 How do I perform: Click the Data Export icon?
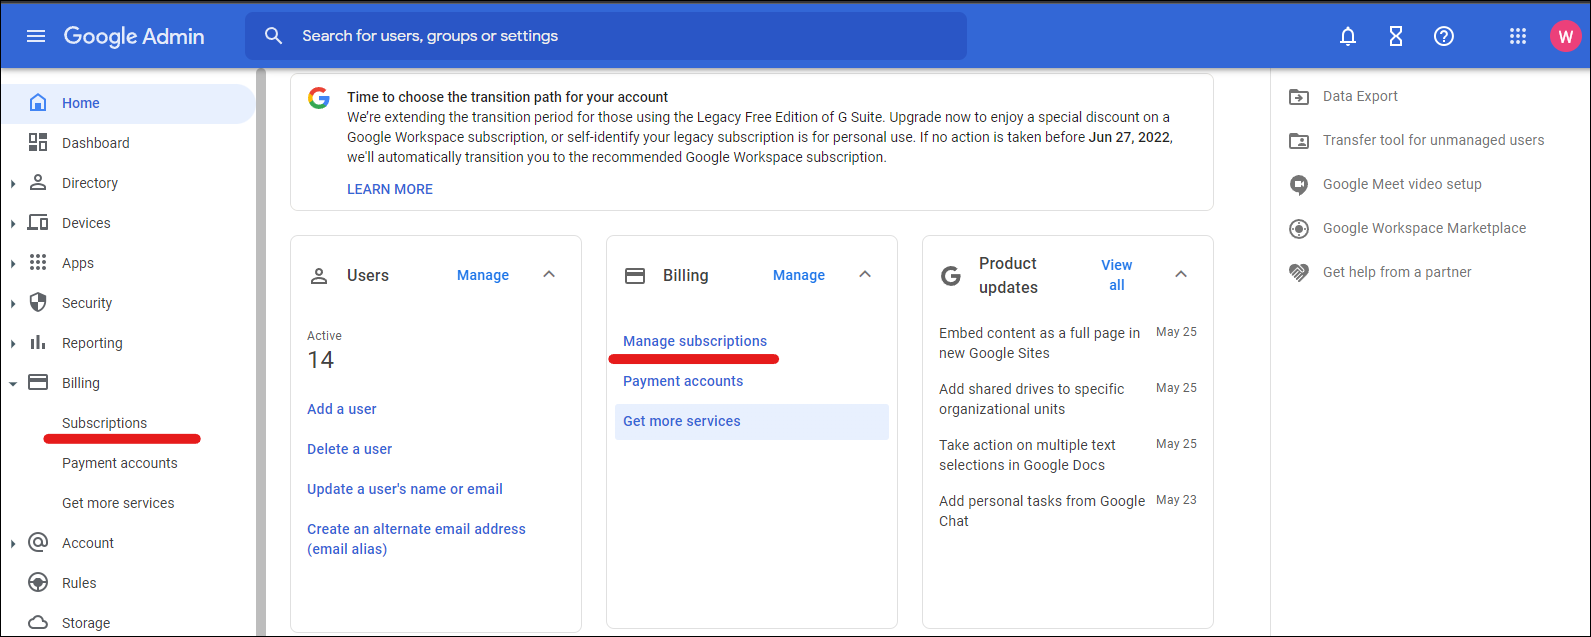point(1299,97)
